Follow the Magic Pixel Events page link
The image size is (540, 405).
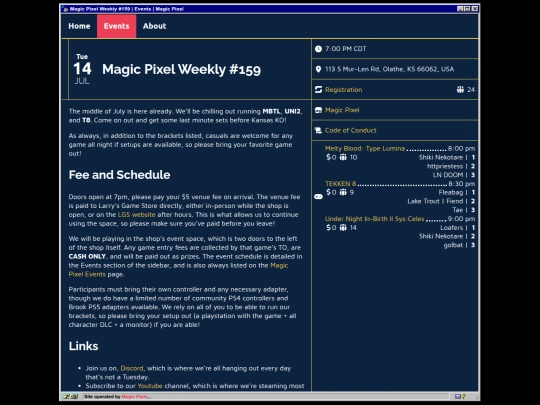pos(178,270)
